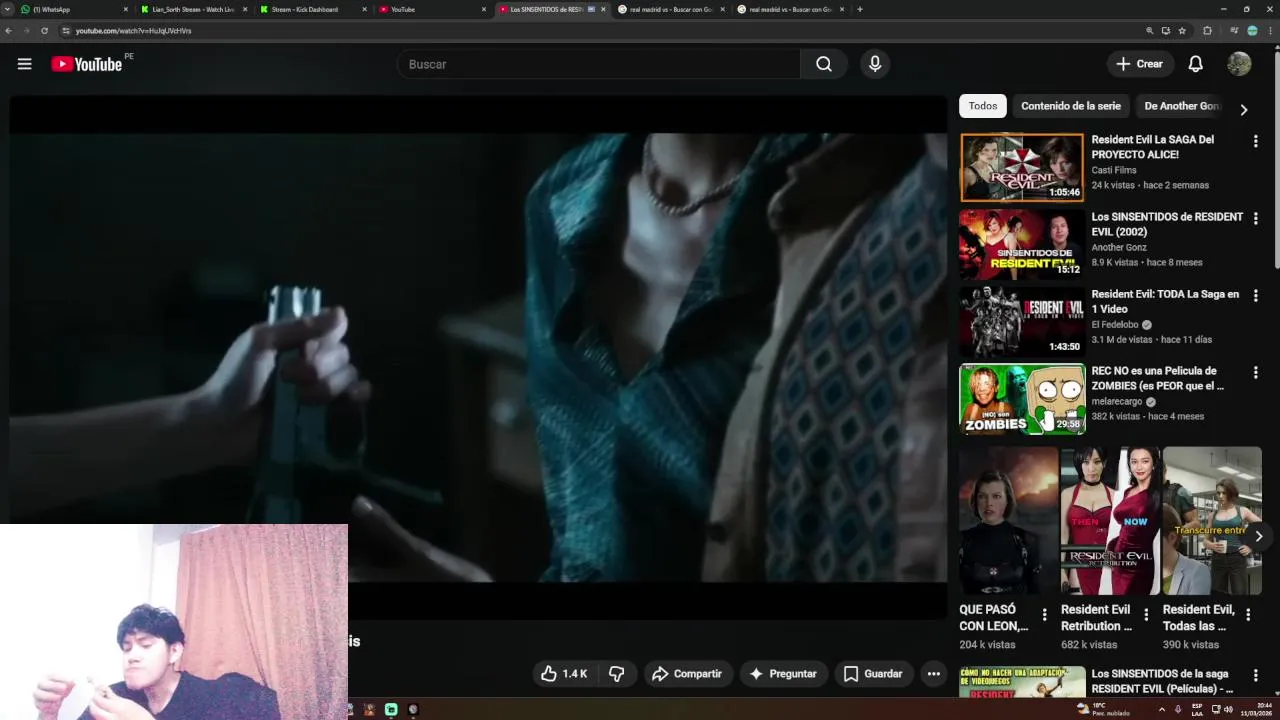This screenshot has width=1280, height=720.
Task: Open the melarecargo channel name
Action: point(1117,401)
